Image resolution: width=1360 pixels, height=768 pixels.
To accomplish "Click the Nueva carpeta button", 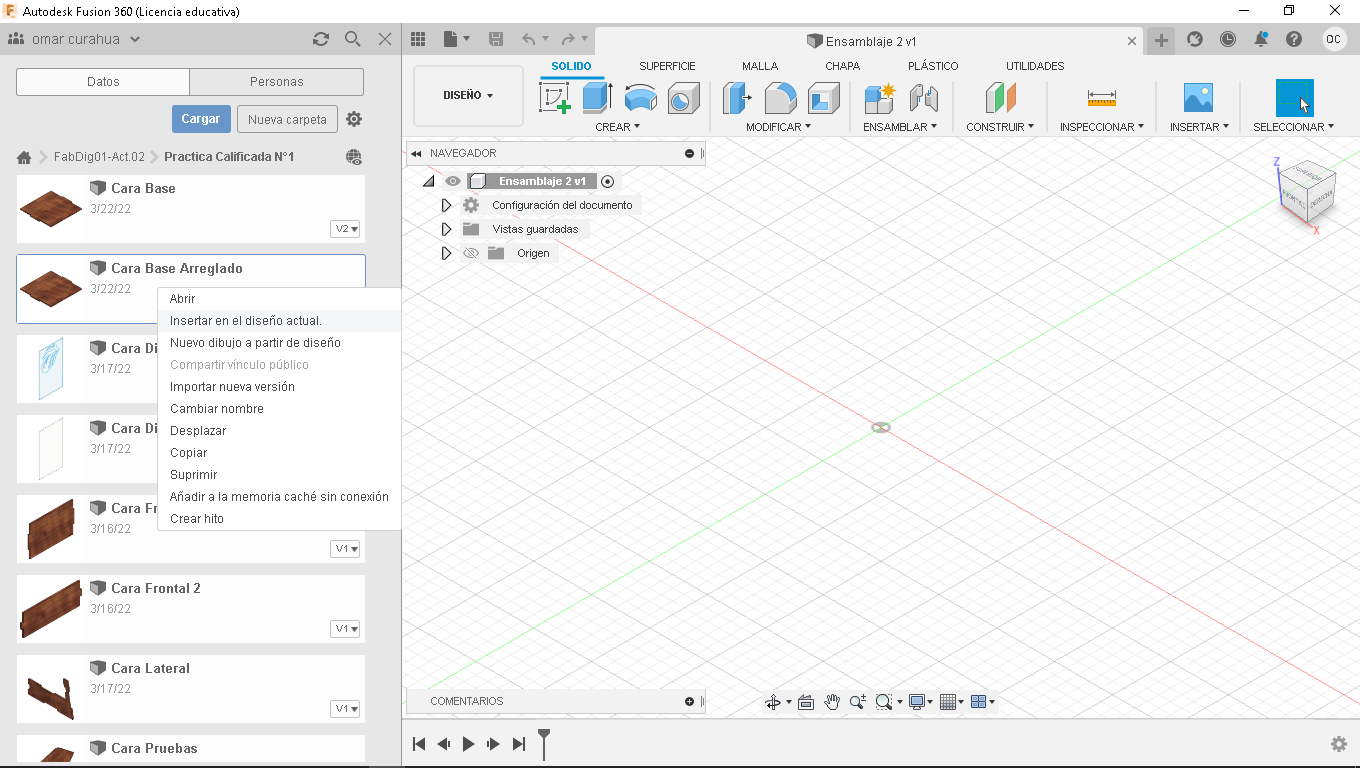I will tap(287, 119).
